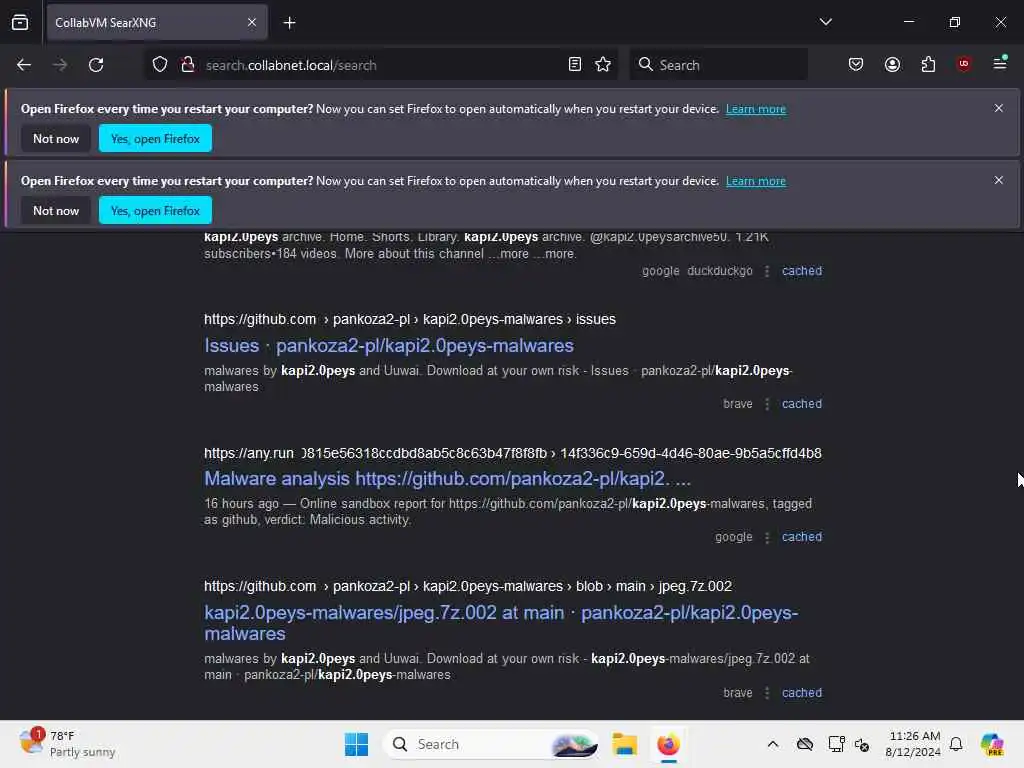Open the extensions puzzle icon

928,65
